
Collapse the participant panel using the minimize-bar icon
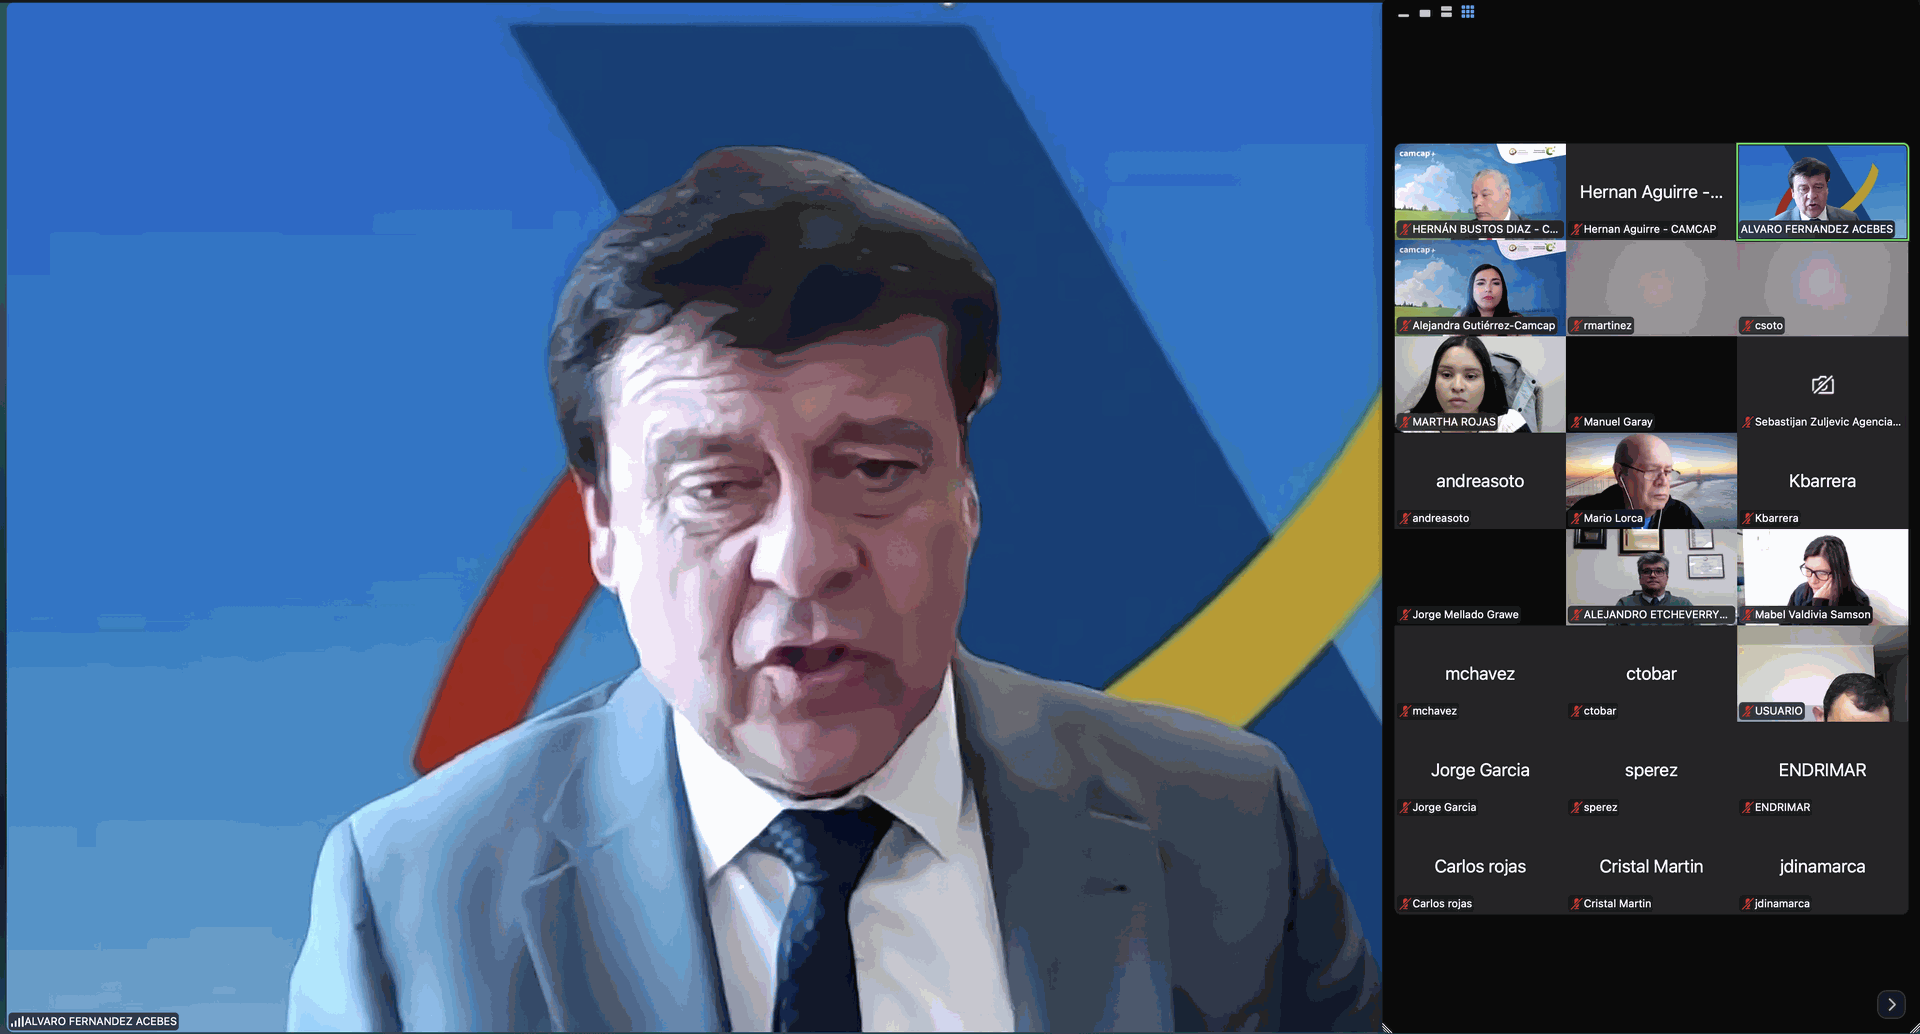[x=1403, y=14]
